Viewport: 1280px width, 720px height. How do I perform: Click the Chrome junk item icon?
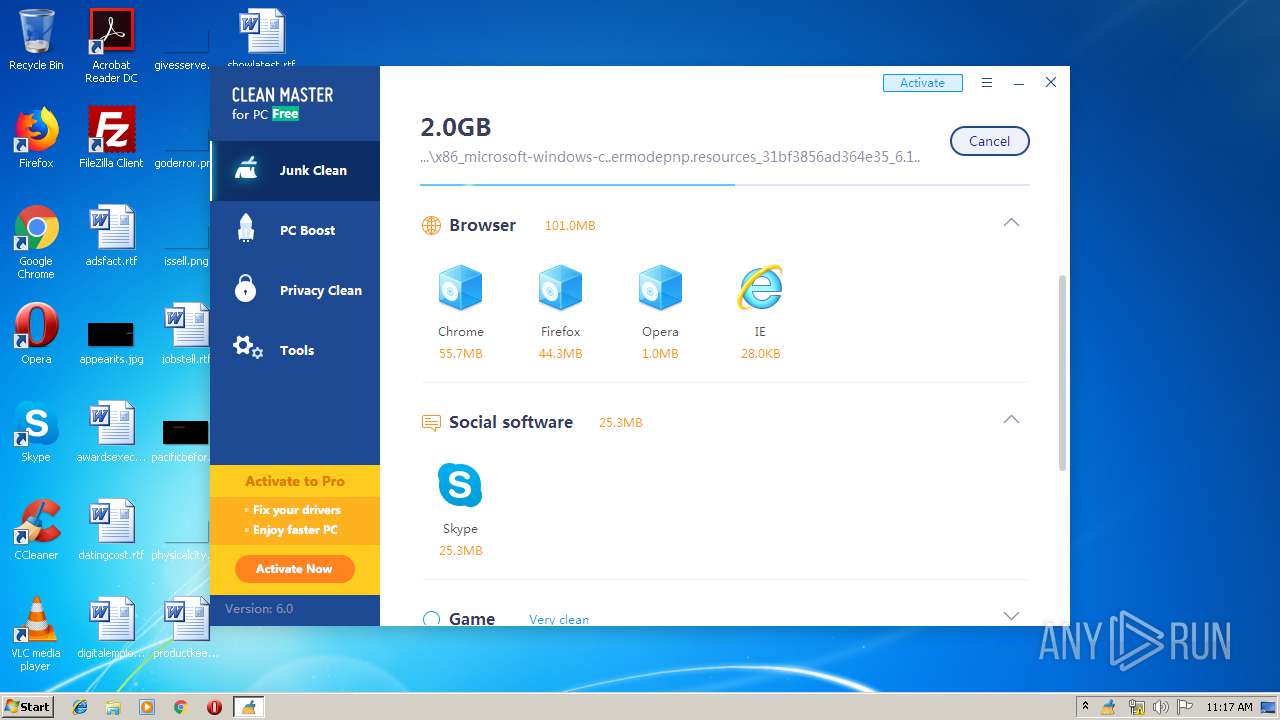coord(460,288)
